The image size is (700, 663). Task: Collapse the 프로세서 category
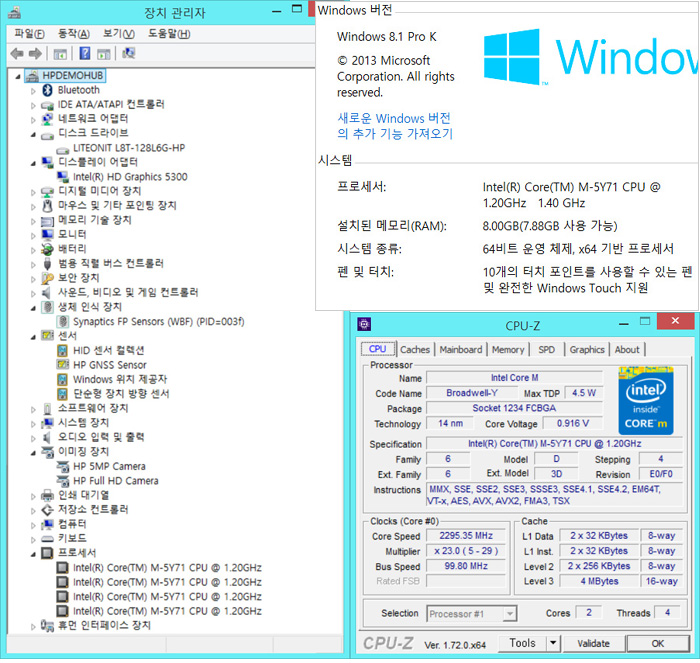point(33,555)
